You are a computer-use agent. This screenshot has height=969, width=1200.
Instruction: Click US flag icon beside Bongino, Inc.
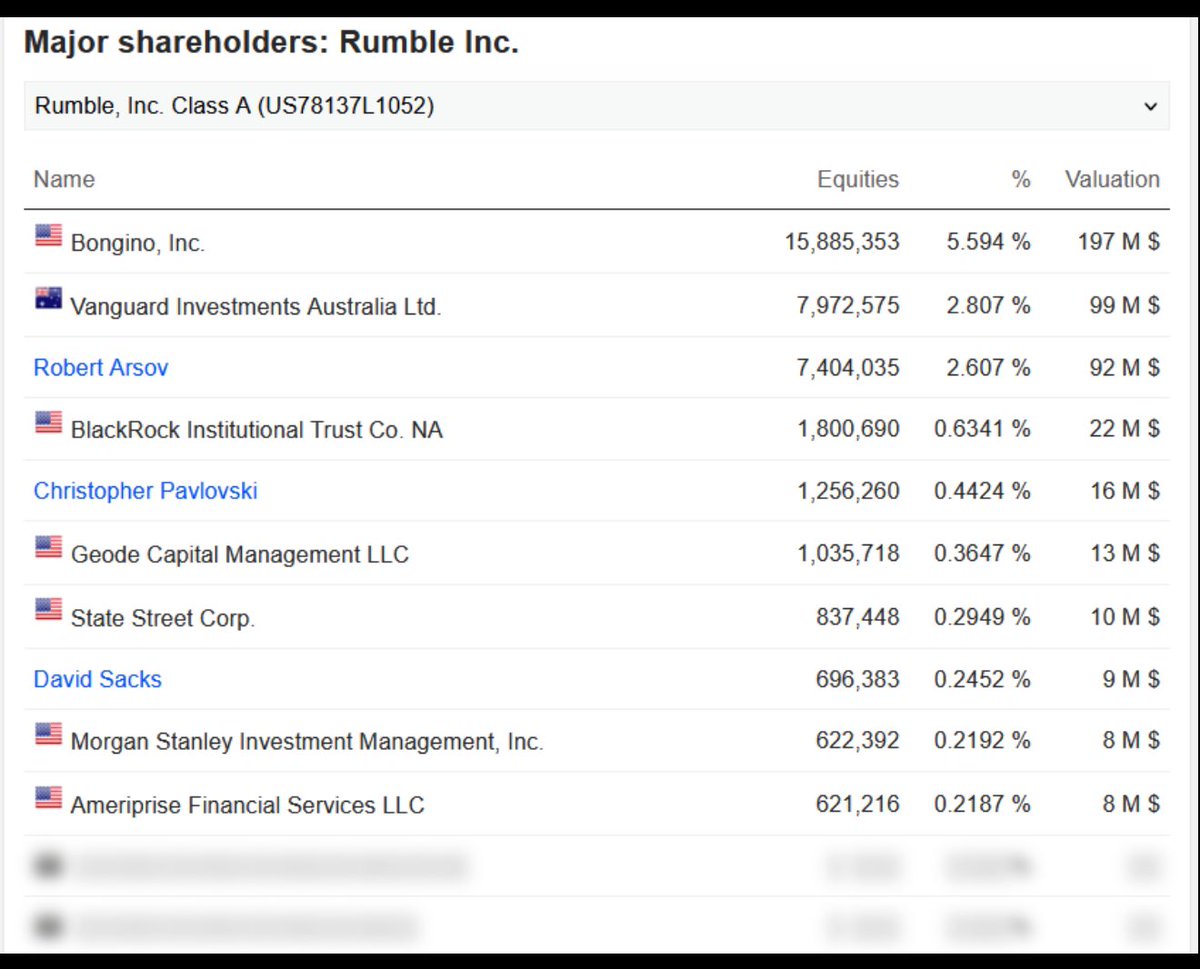pyautogui.click(x=48, y=236)
